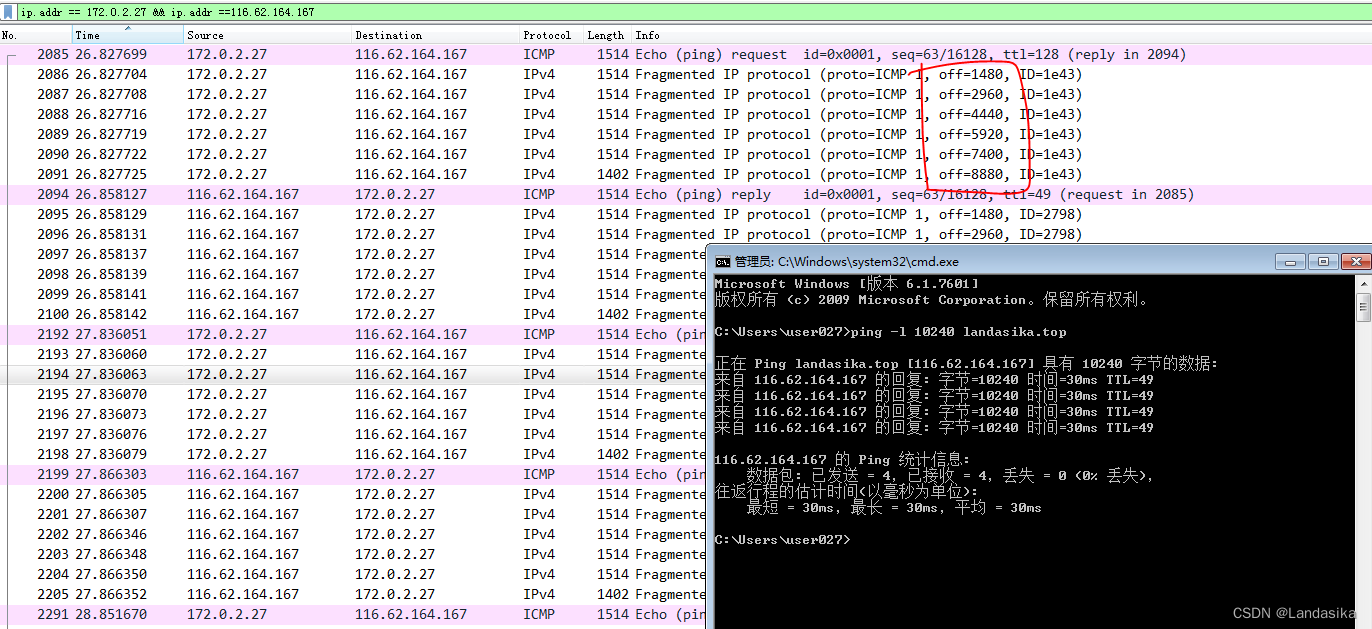Select packet 2100 at time 26.858142
1372x629 pixels.
click(x=353, y=314)
